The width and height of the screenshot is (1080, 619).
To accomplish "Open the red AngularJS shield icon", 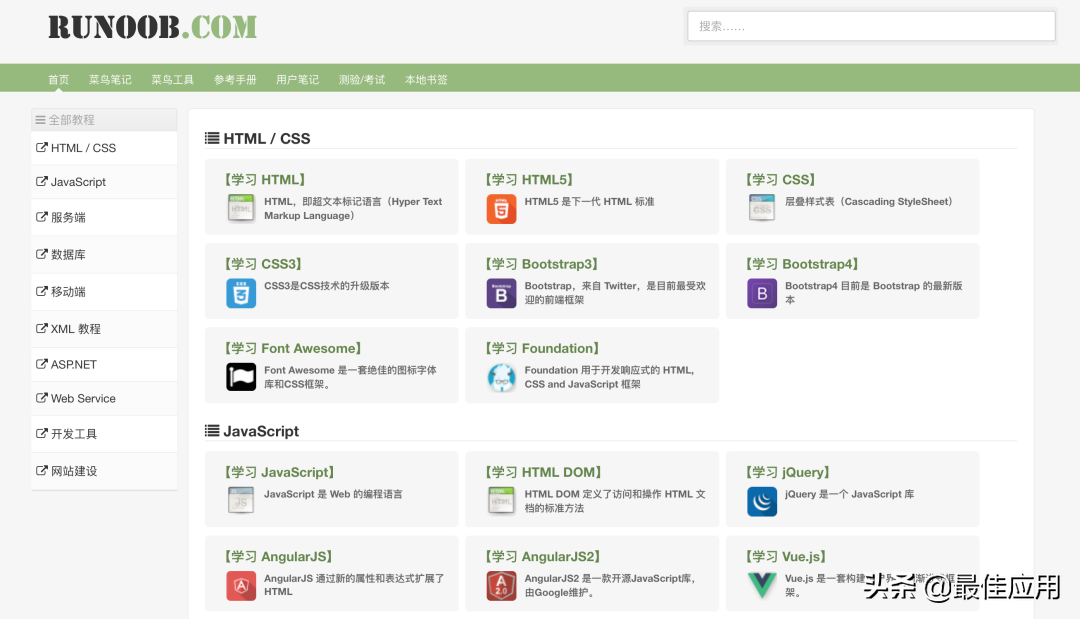I will coord(241,586).
